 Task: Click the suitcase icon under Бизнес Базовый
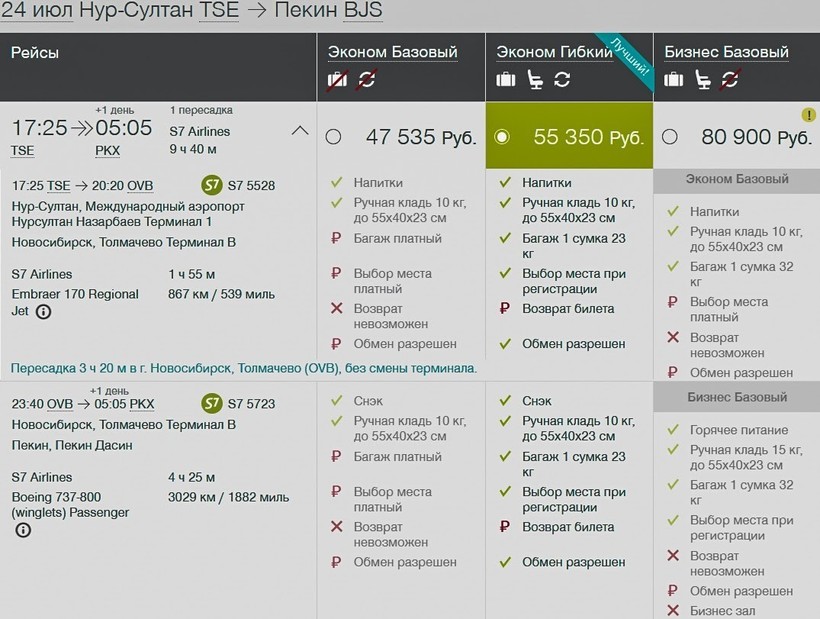674,80
